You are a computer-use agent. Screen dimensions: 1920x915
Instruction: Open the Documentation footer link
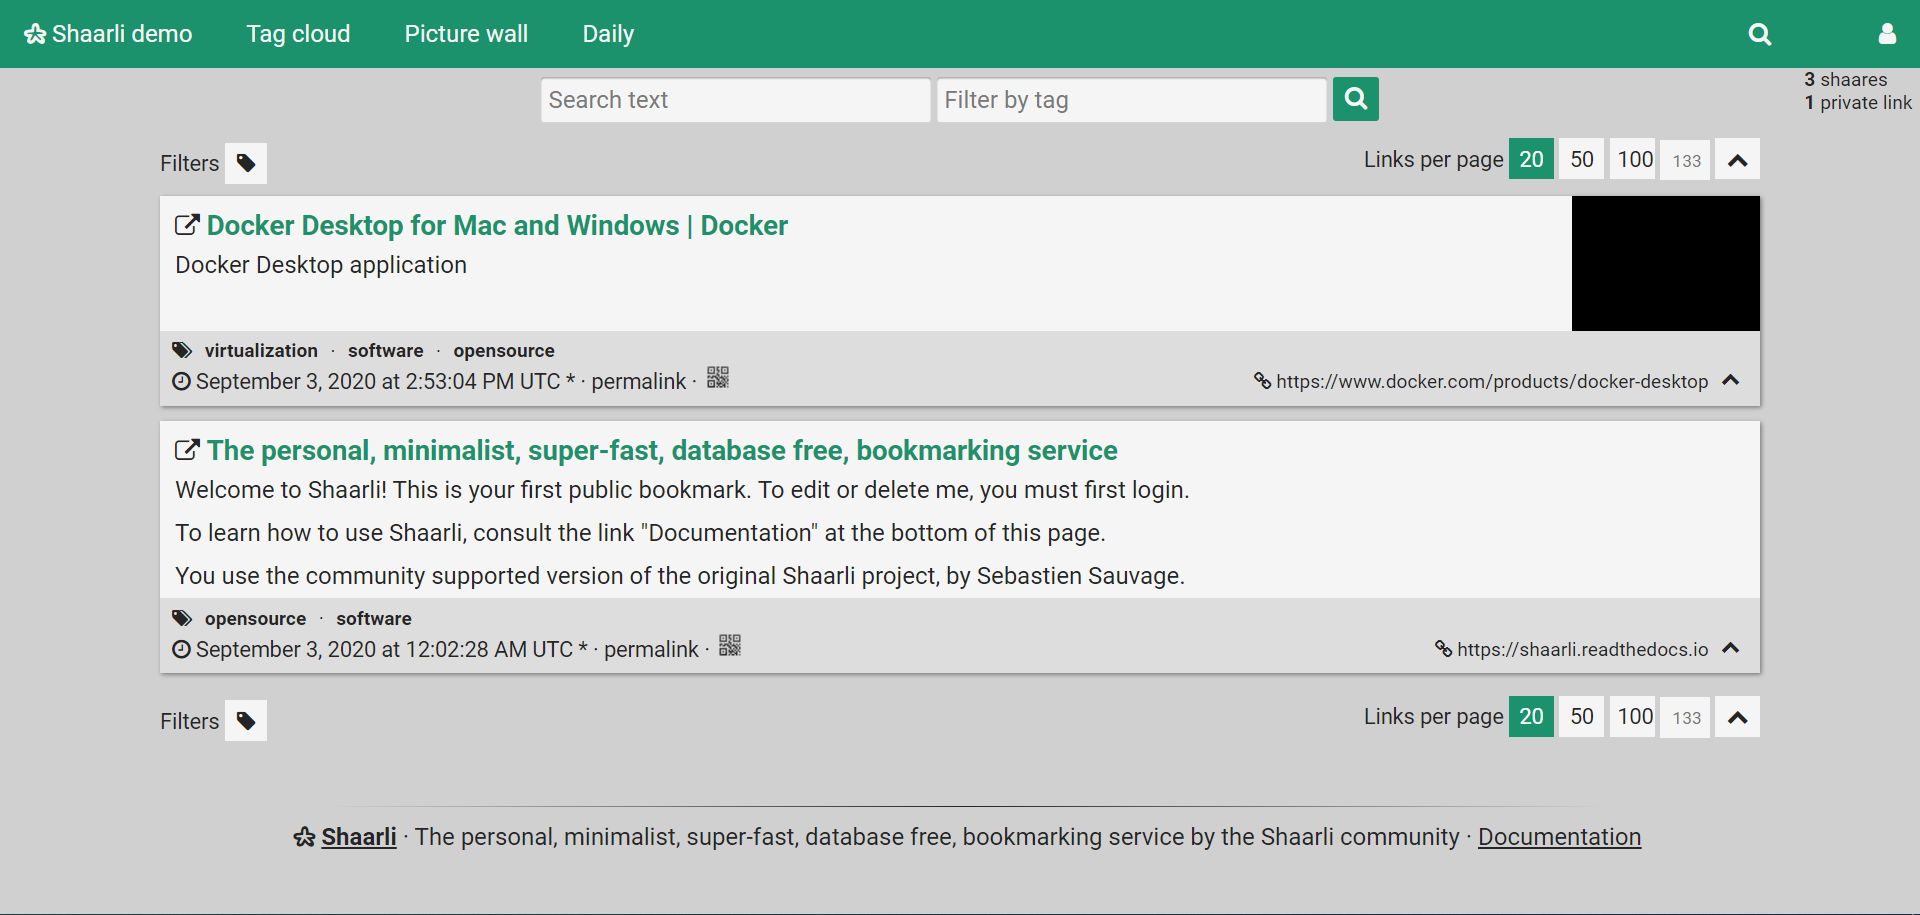click(x=1559, y=837)
